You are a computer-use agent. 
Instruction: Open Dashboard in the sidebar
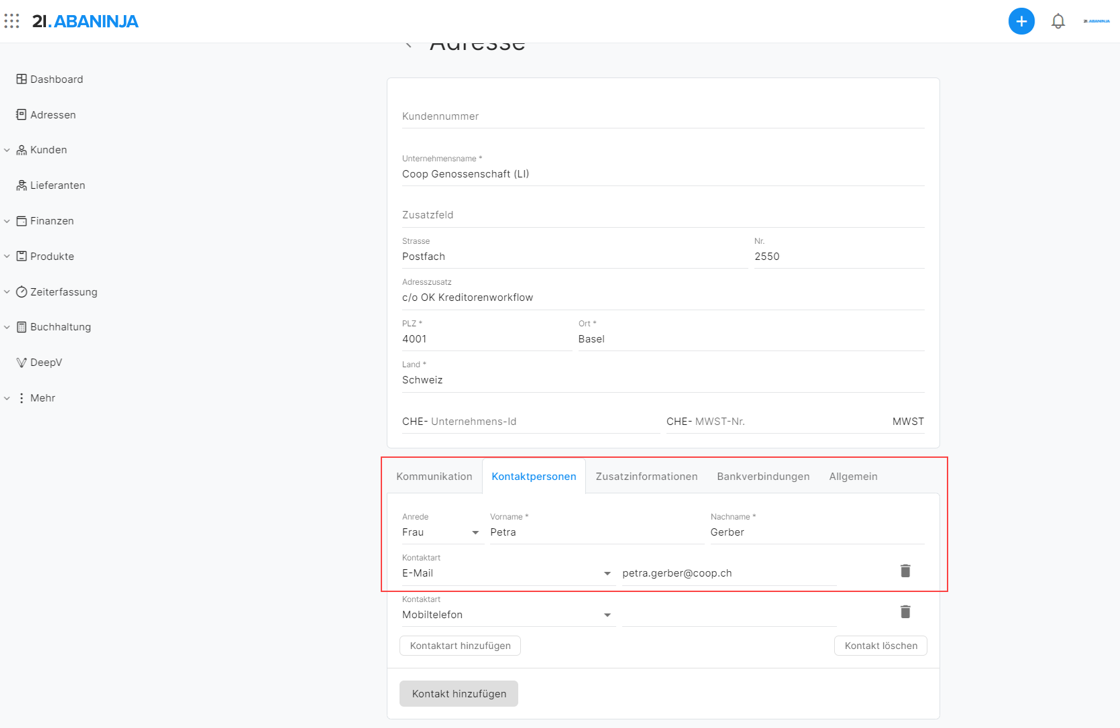[56, 79]
